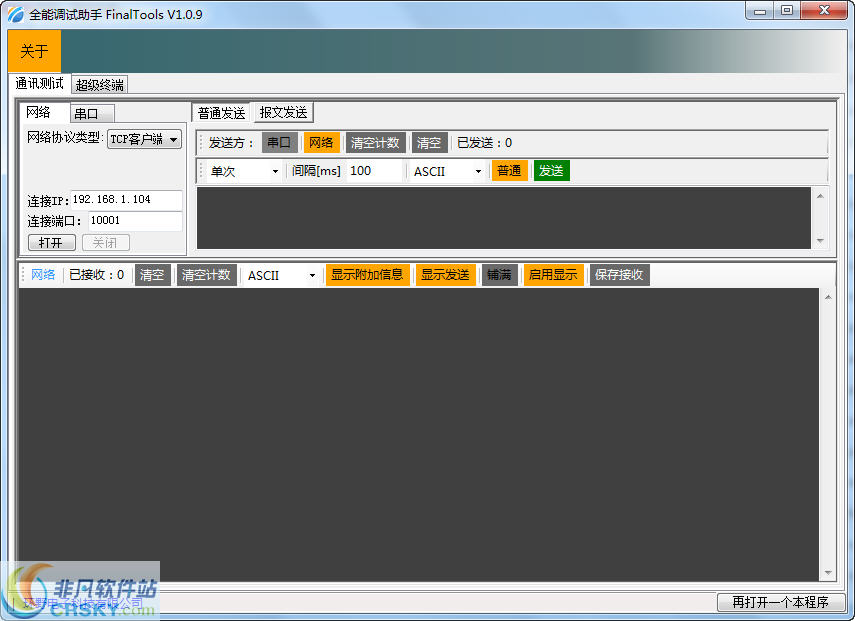Open the send ASCII format dropdown
Viewport: 855px width, 621px height.
pyautogui.click(x=447, y=171)
